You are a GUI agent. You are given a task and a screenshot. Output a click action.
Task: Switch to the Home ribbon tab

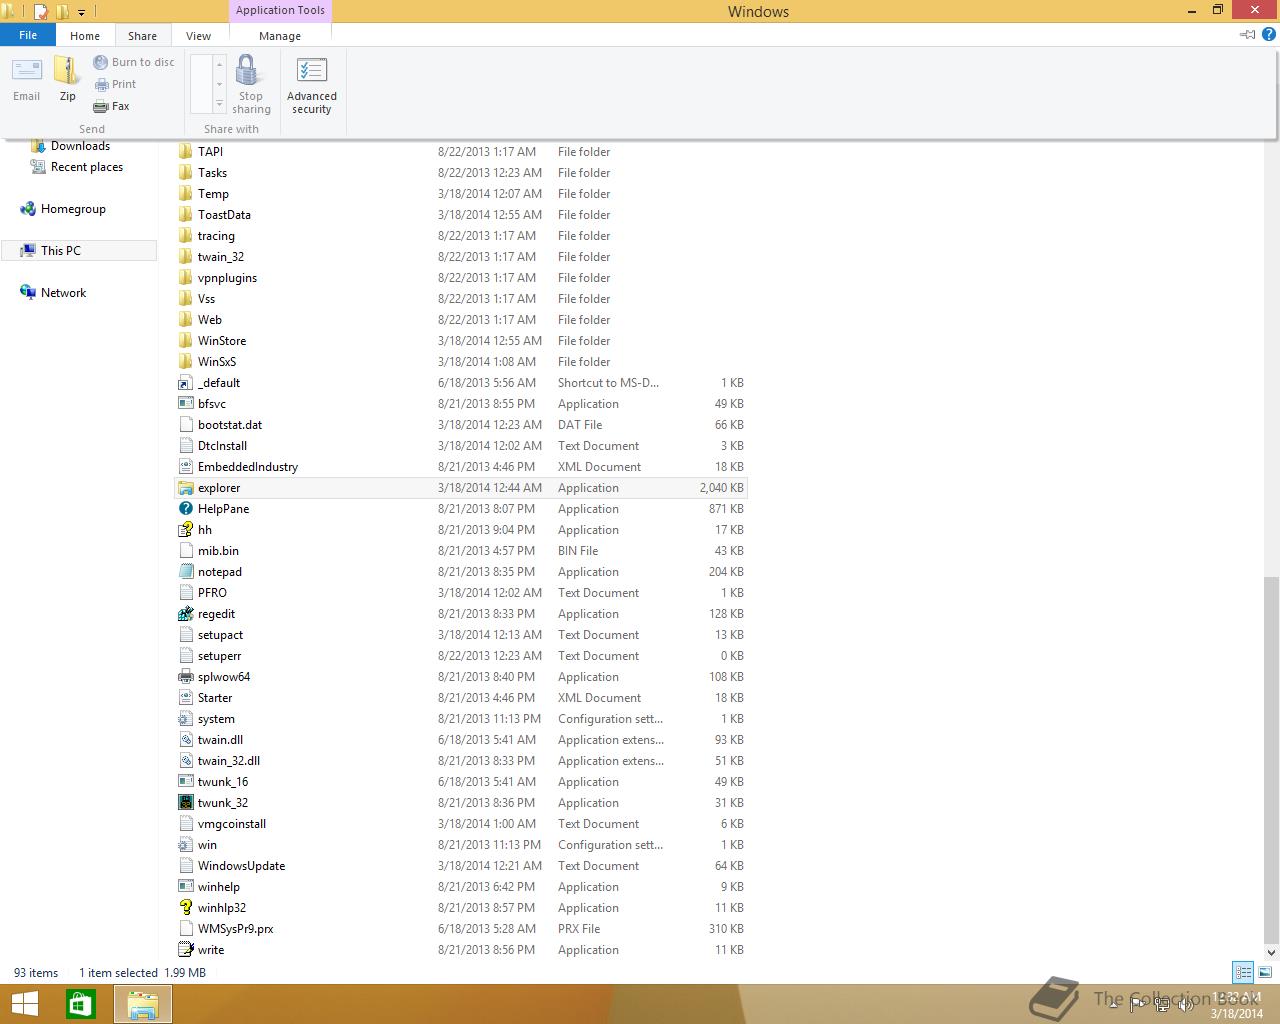click(x=85, y=36)
